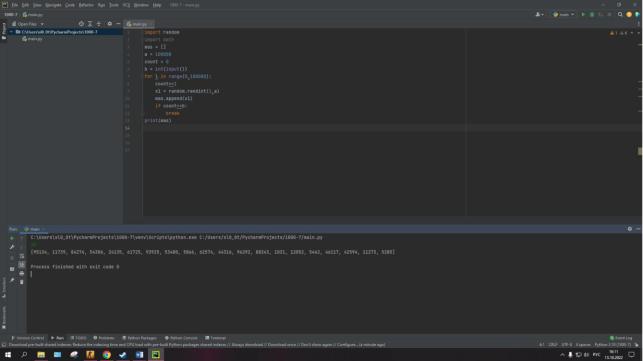Click Select Opened File locate icon
Screen dimensions: 643x361
pyautogui.click(x=81, y=24)
